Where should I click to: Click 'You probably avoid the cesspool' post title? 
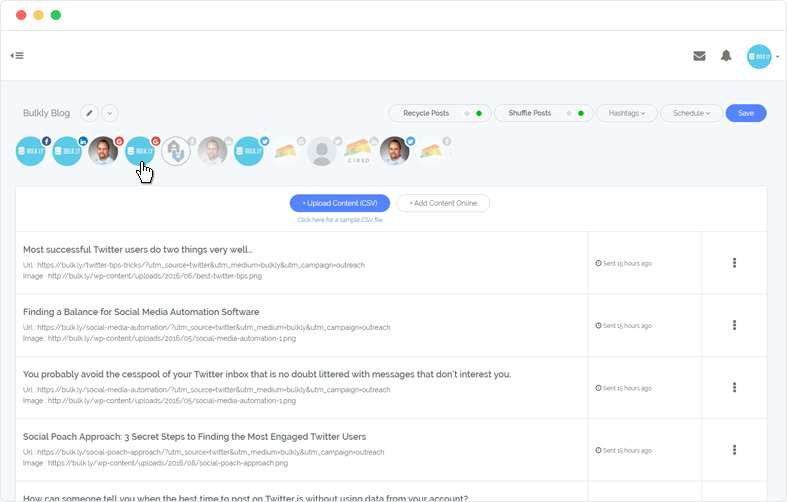[x=267, y=374]
